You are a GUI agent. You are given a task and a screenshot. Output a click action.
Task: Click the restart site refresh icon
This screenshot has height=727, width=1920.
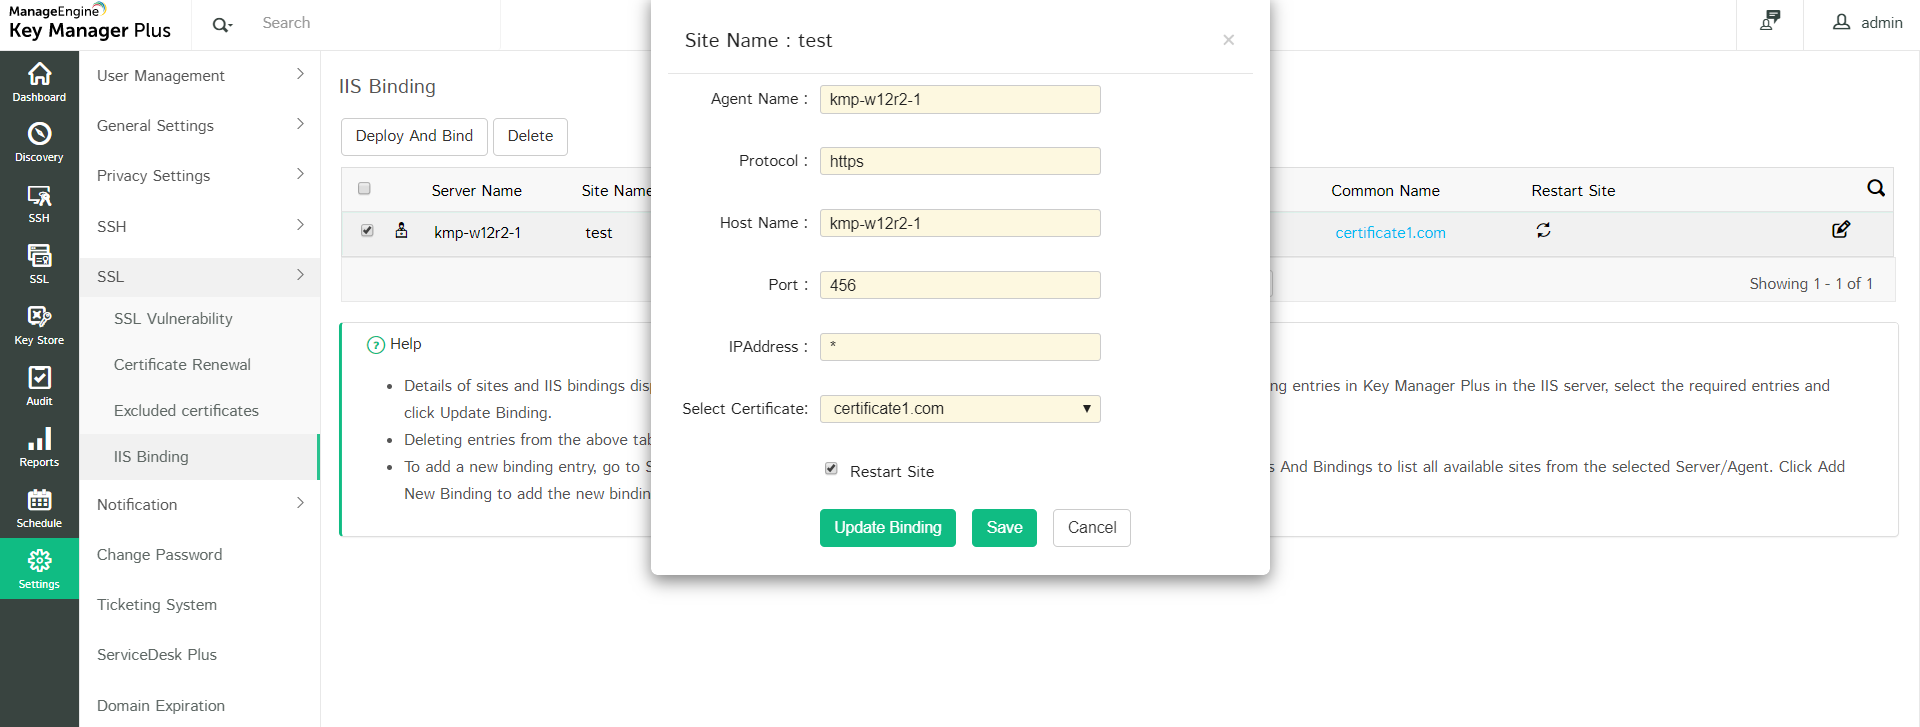1543,231
